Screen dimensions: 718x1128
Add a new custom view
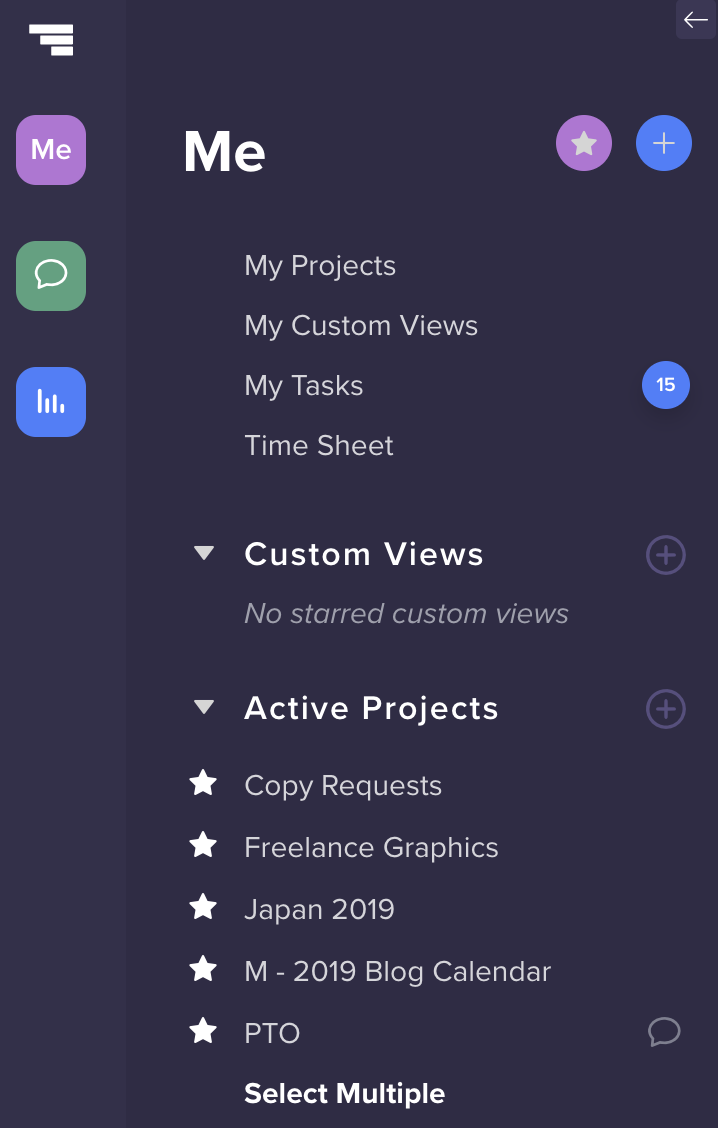coord(666,554)
